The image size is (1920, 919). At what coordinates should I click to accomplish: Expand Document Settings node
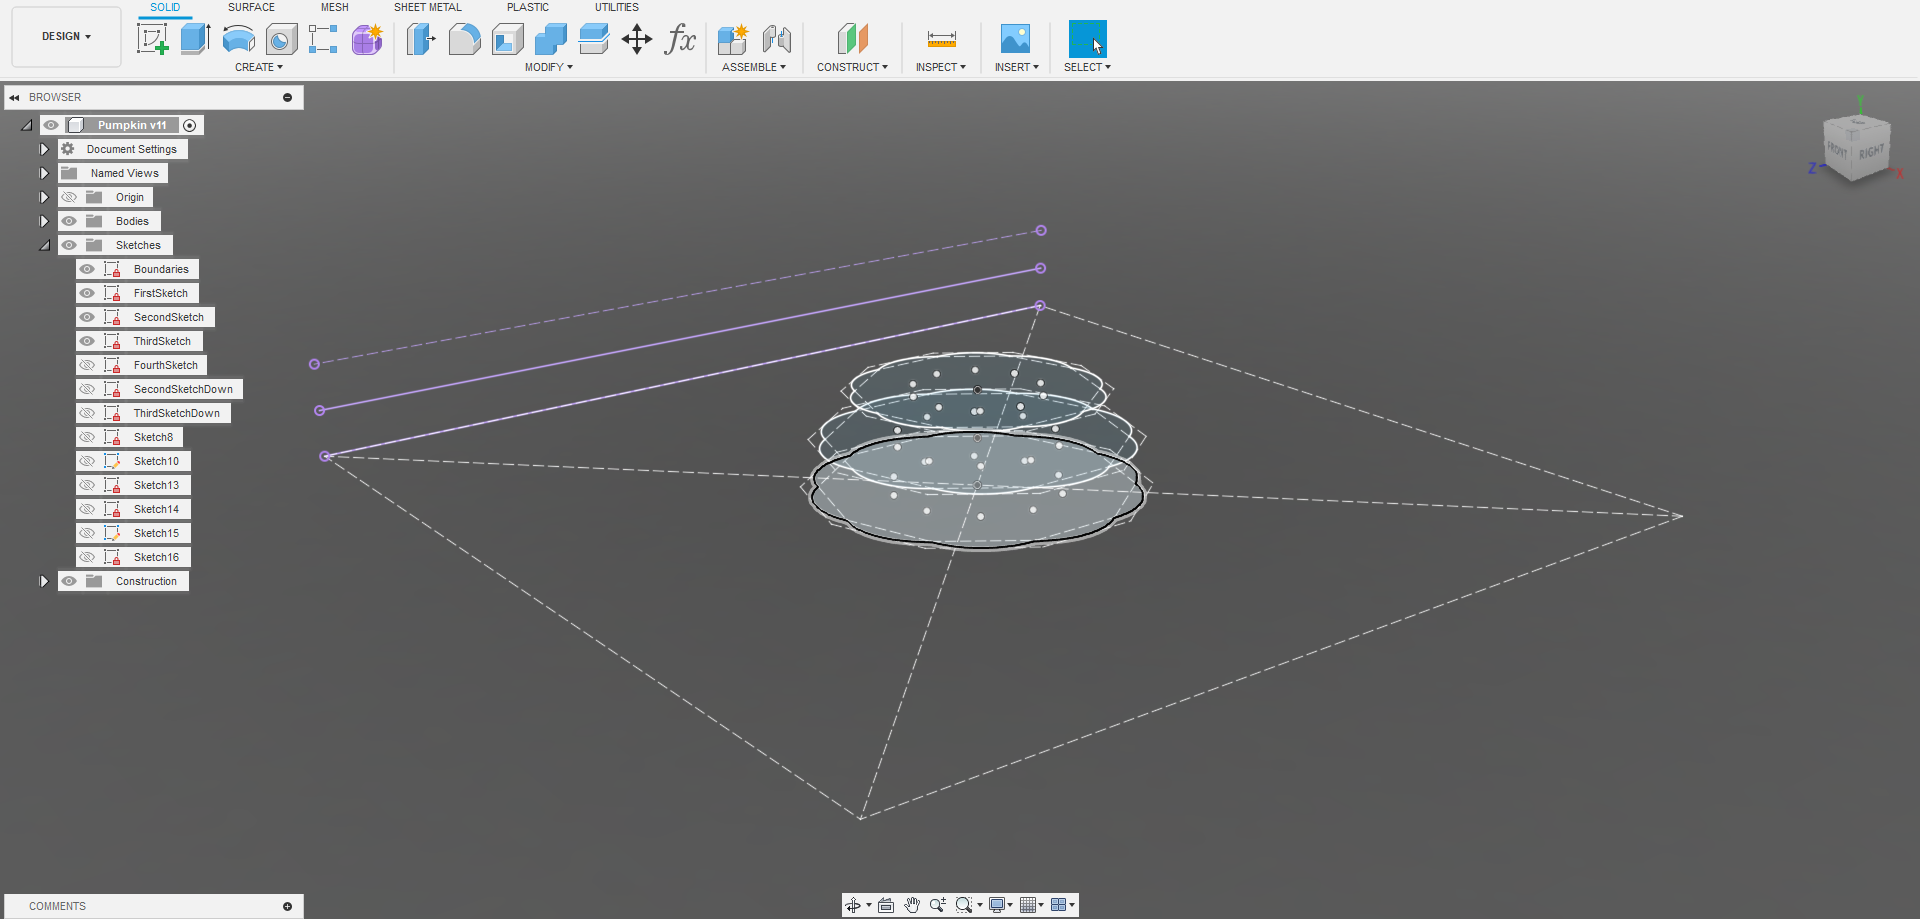44,149
